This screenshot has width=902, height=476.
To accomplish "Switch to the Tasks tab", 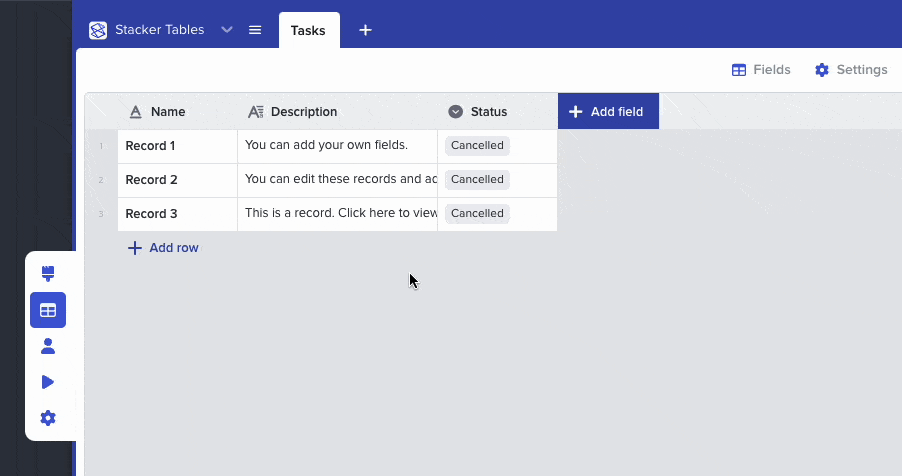I will point(308,30).
